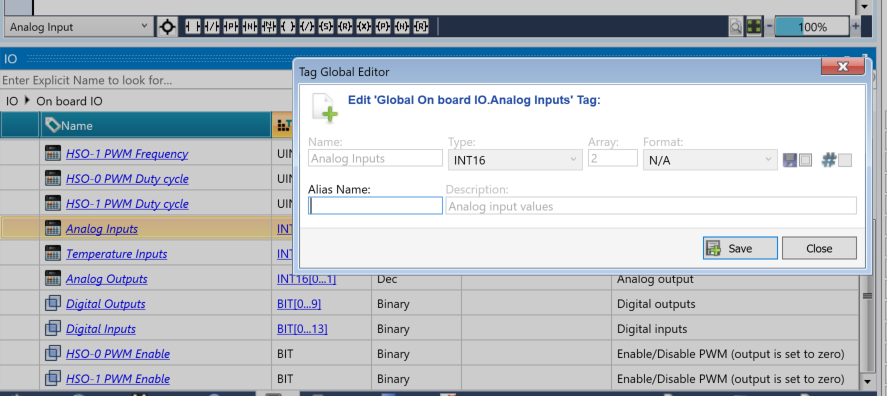887x396 pixels.
Task: Insert the N/T transition contact element
Action: 269,26
